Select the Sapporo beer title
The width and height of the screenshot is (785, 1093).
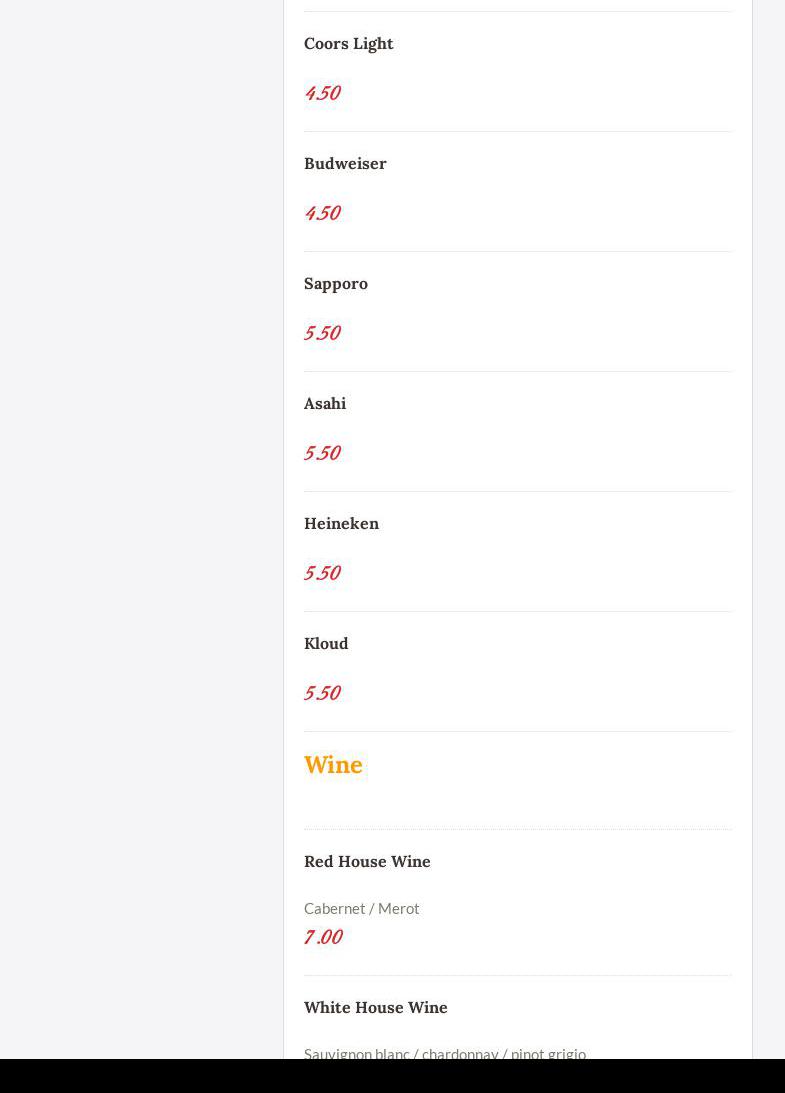tap(336, 284)
